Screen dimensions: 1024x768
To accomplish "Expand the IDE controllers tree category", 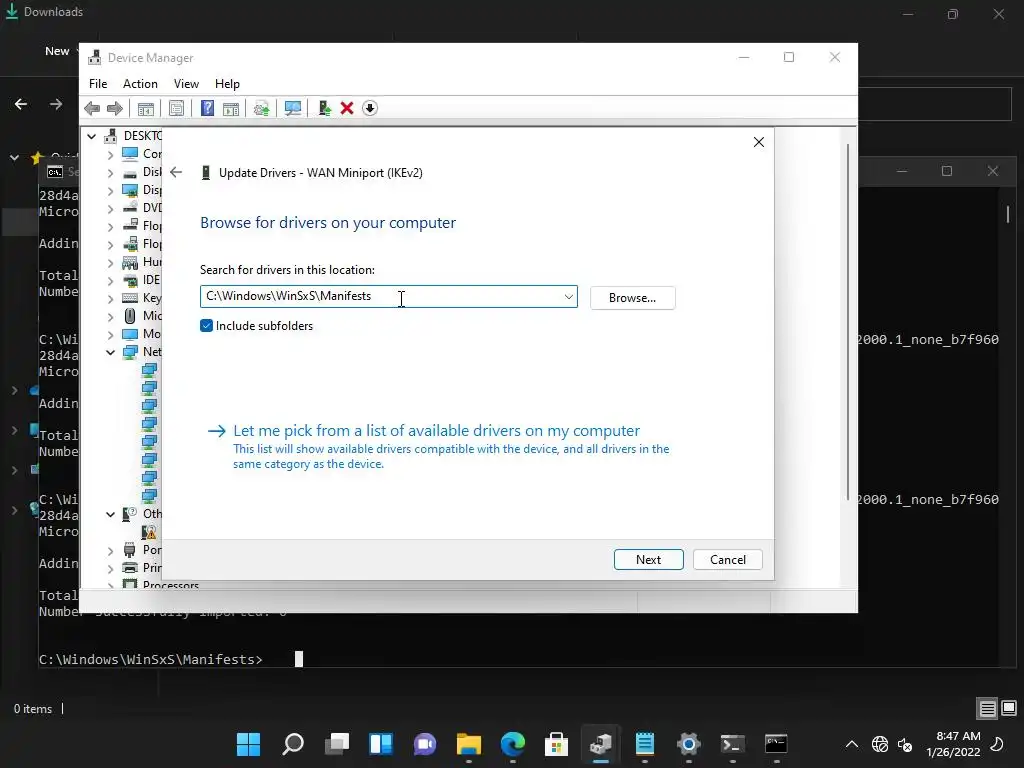I will pos(110,281).
